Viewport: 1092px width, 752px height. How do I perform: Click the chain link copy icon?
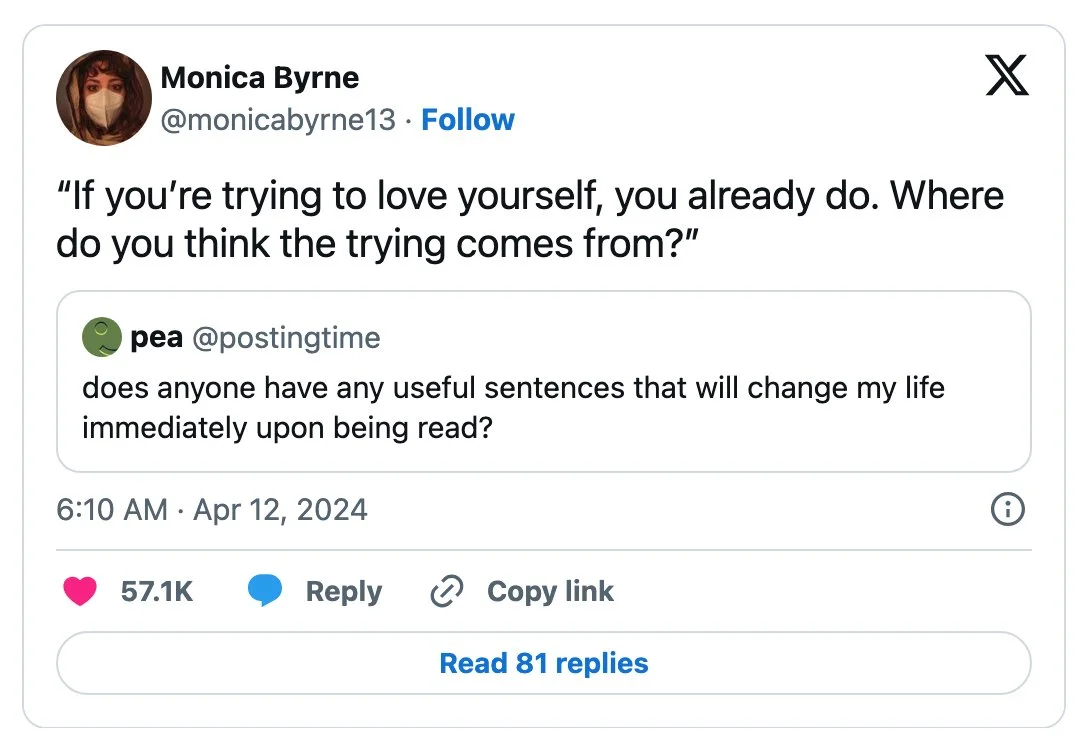pos(444,592)
